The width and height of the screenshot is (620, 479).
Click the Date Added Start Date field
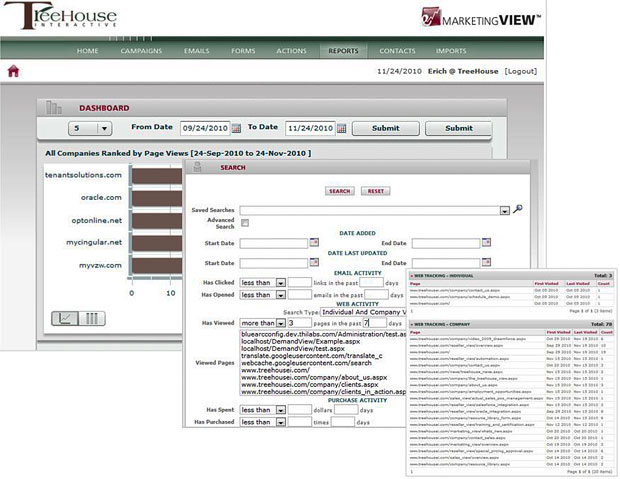pos(274,243)
